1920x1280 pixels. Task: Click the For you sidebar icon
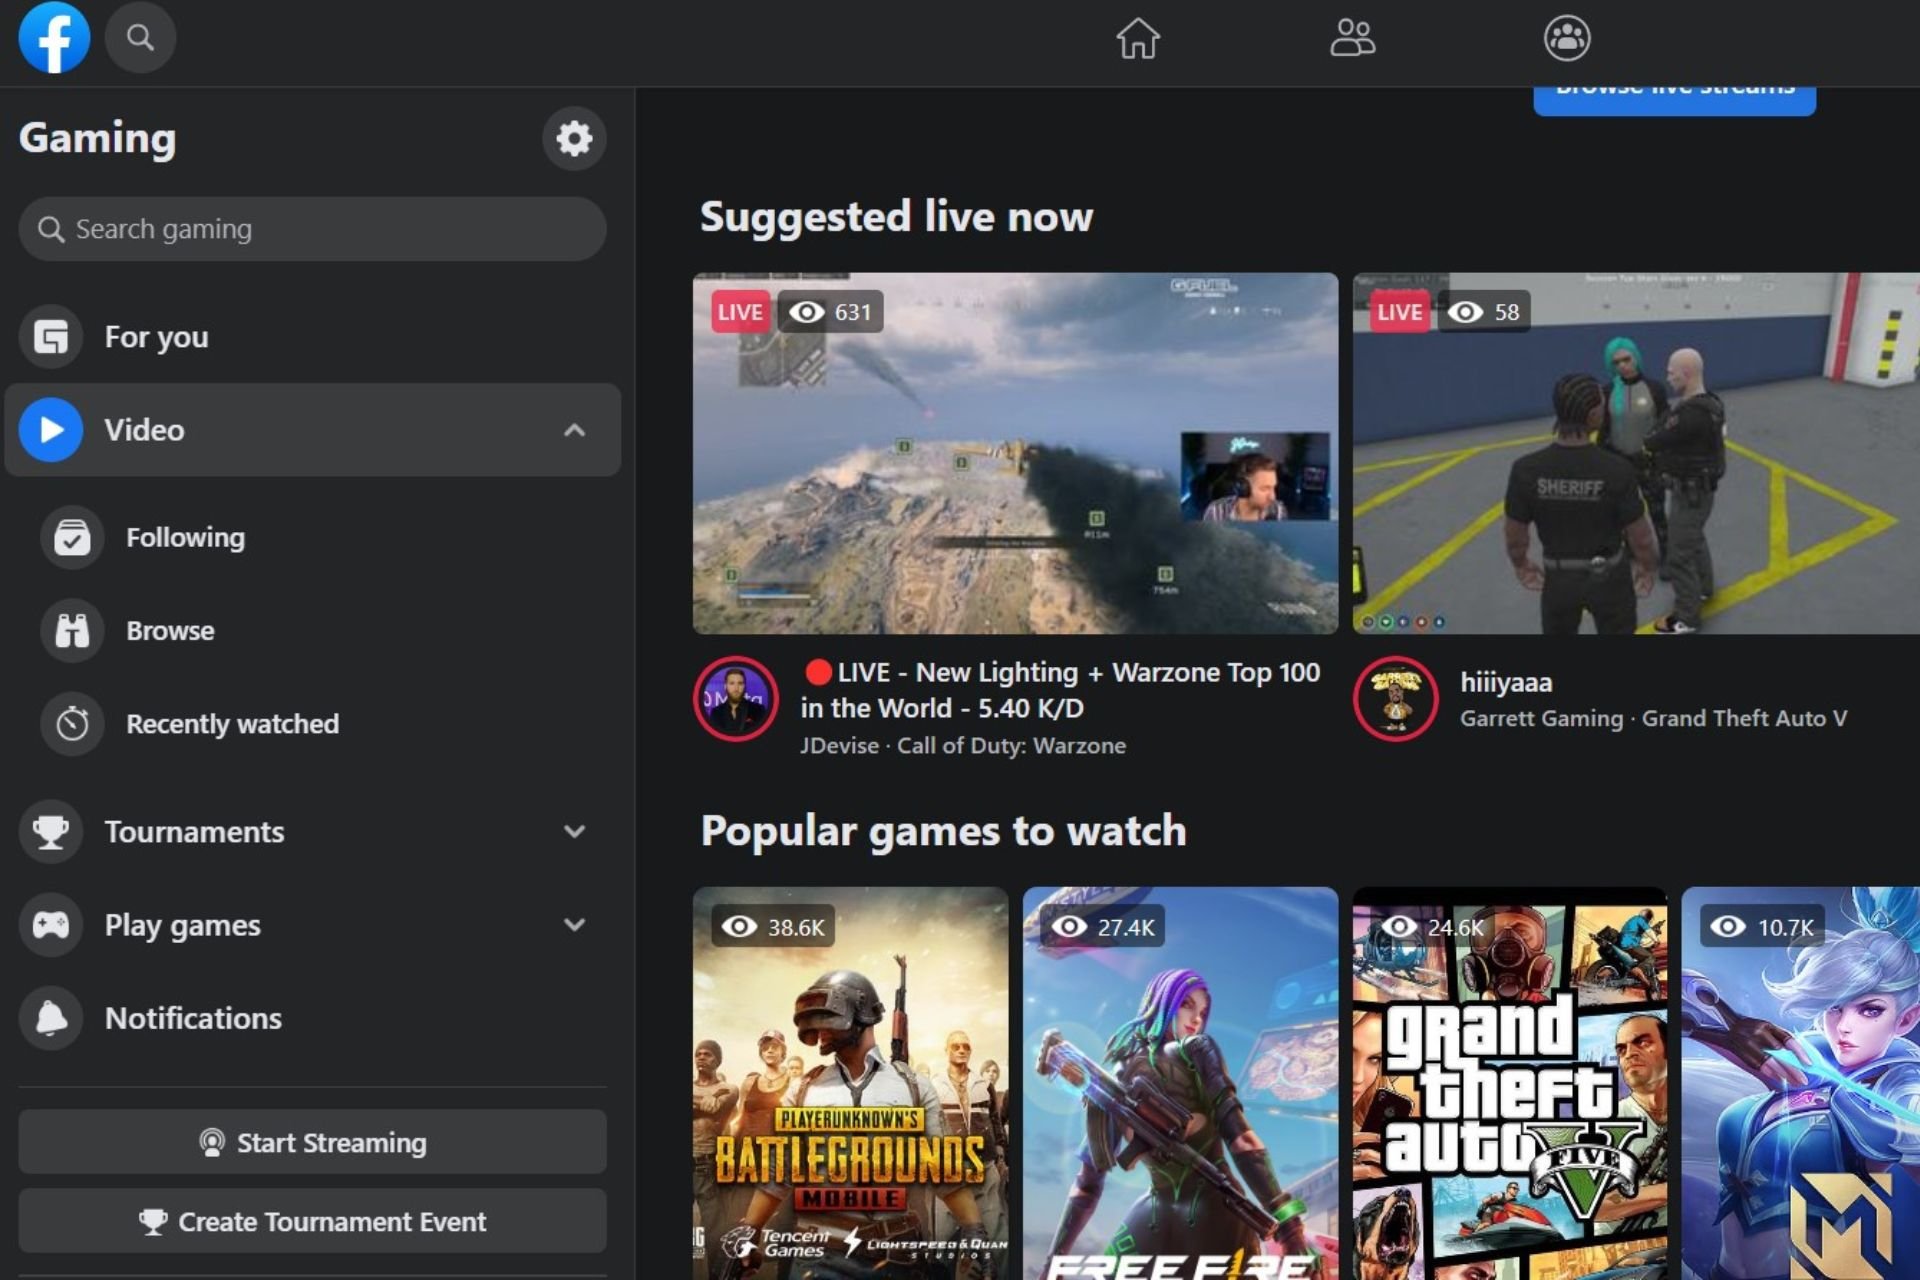point(51,337)
